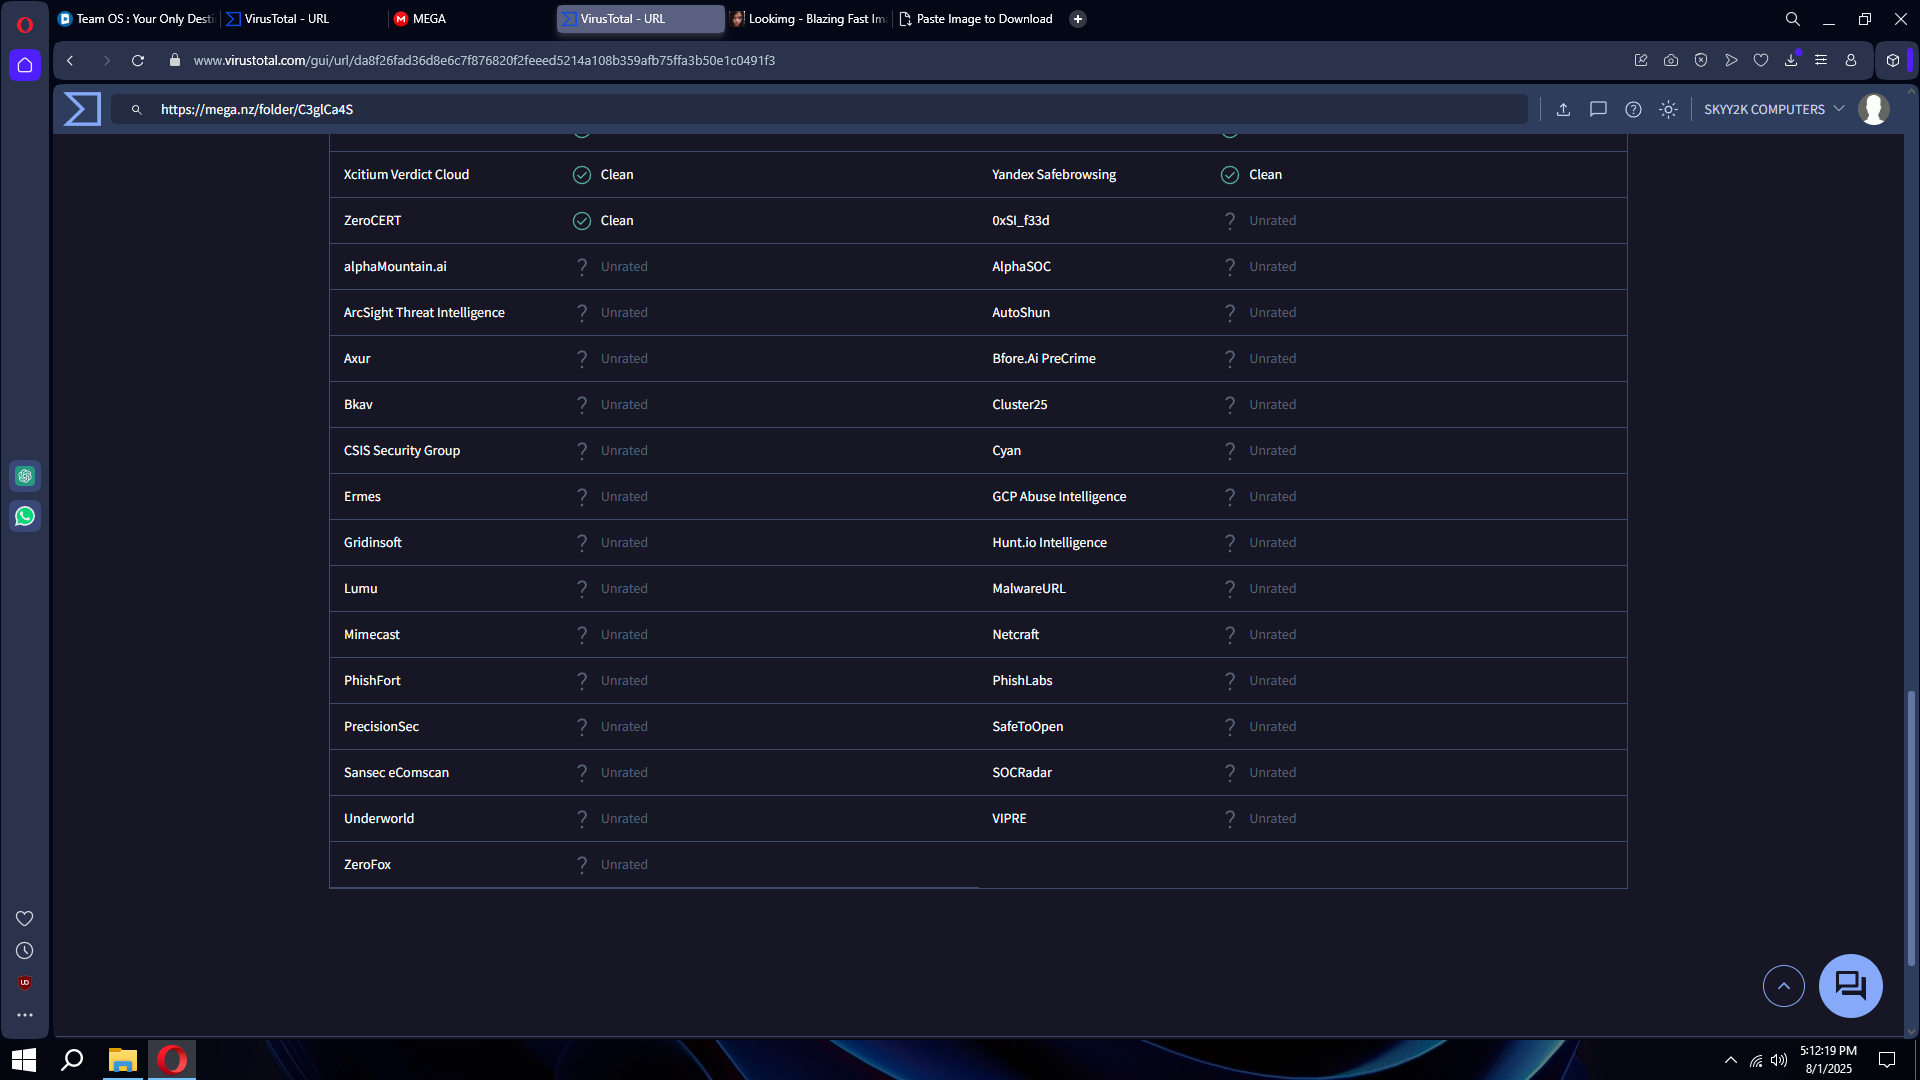The image size is (1920, 1080).
Task: Open the volume icon in system tray
Action: tap(1779, 1060)
